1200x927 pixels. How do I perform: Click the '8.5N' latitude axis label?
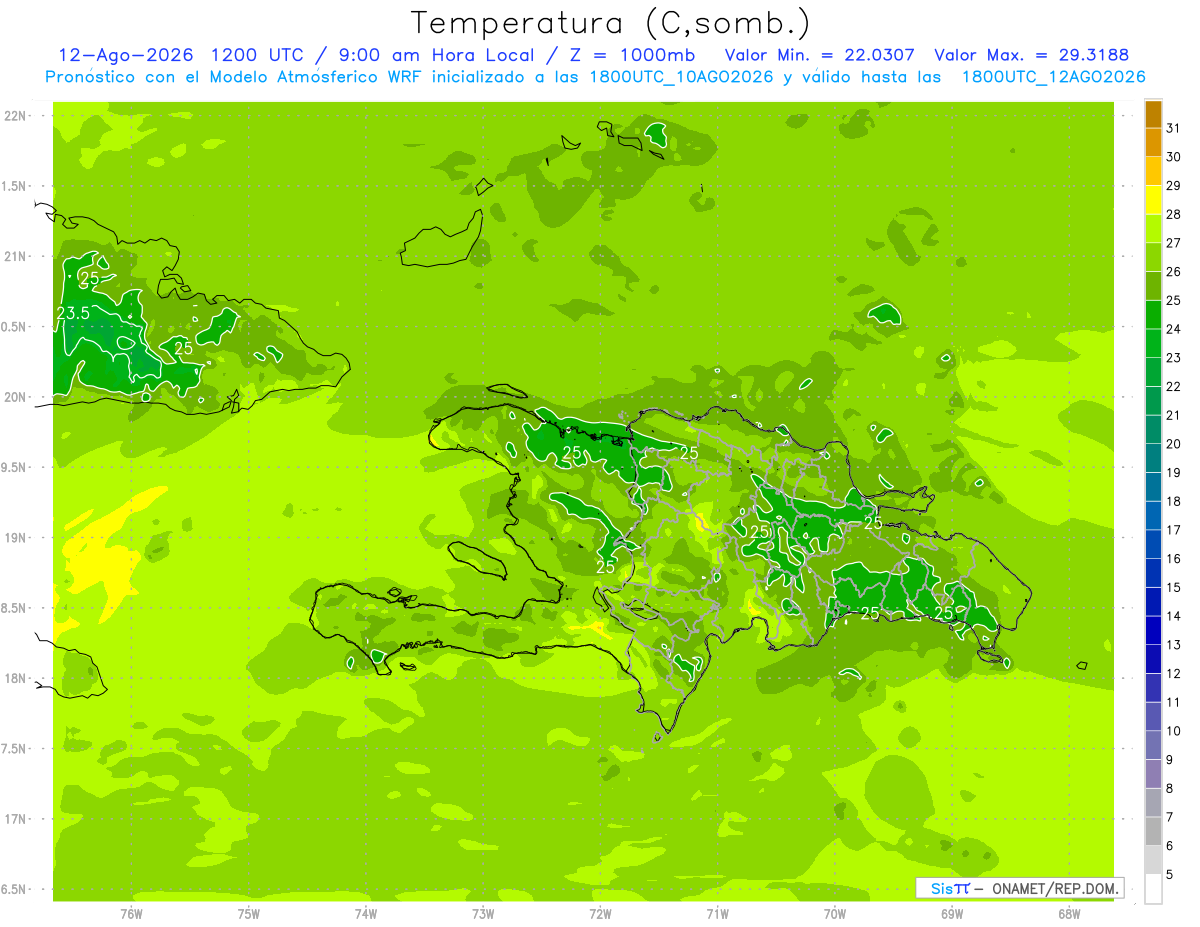[x=14, y=608]
